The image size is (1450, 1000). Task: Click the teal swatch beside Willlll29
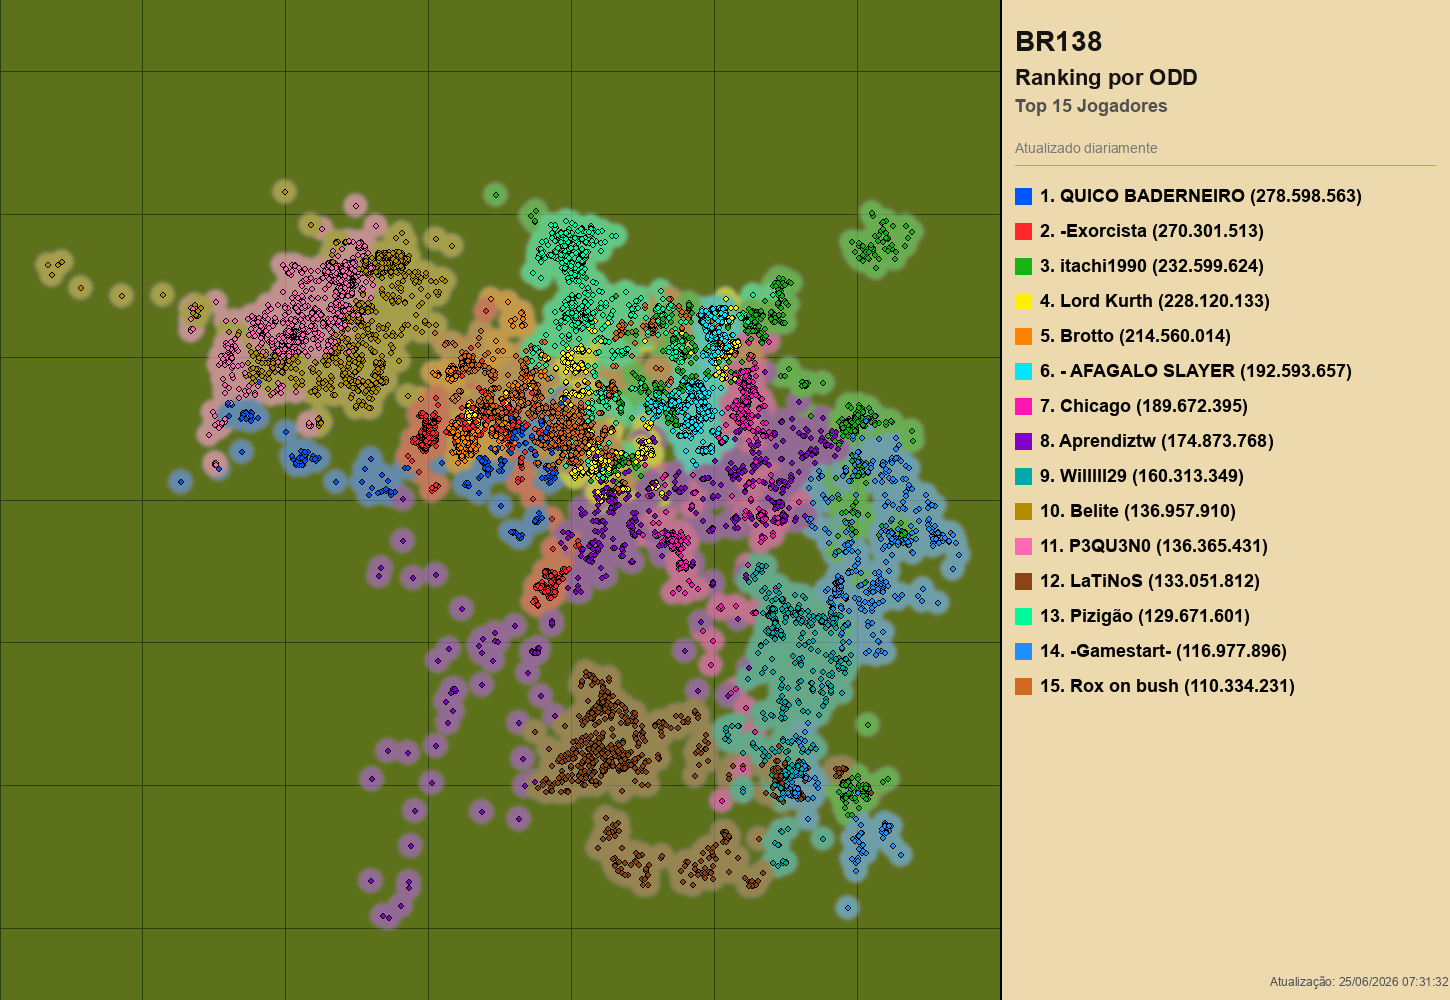[1023, 476]
